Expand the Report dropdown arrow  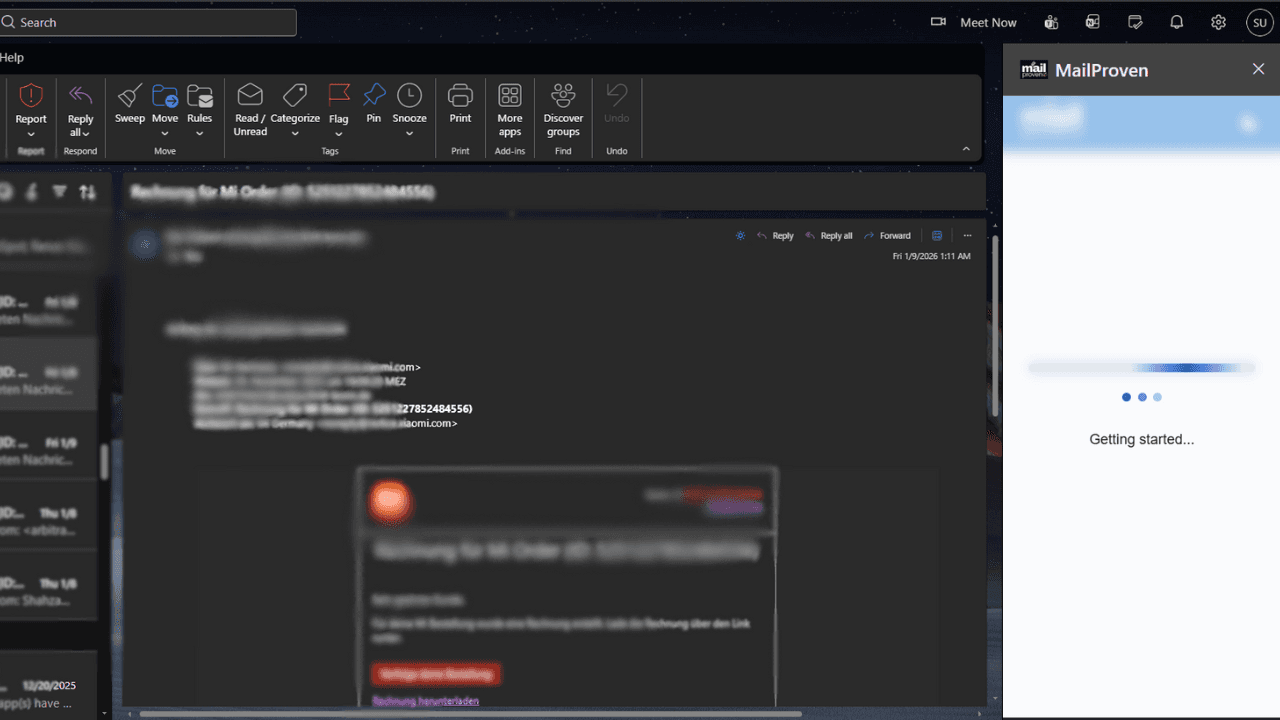pyautogui.click(x=31, y=134)
